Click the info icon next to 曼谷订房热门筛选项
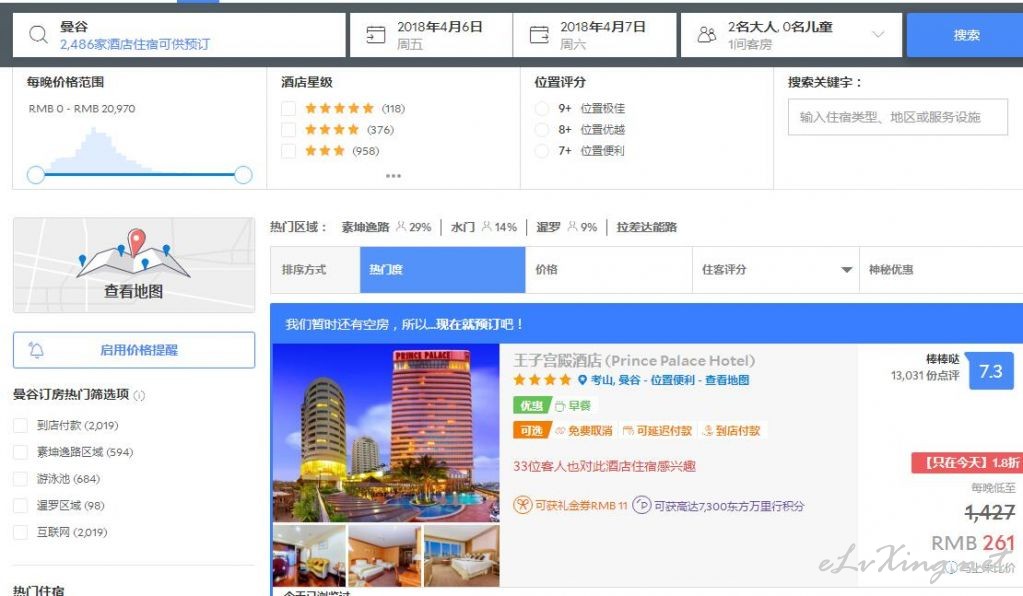Screen dimensions: 1023x596 (139, 395)
